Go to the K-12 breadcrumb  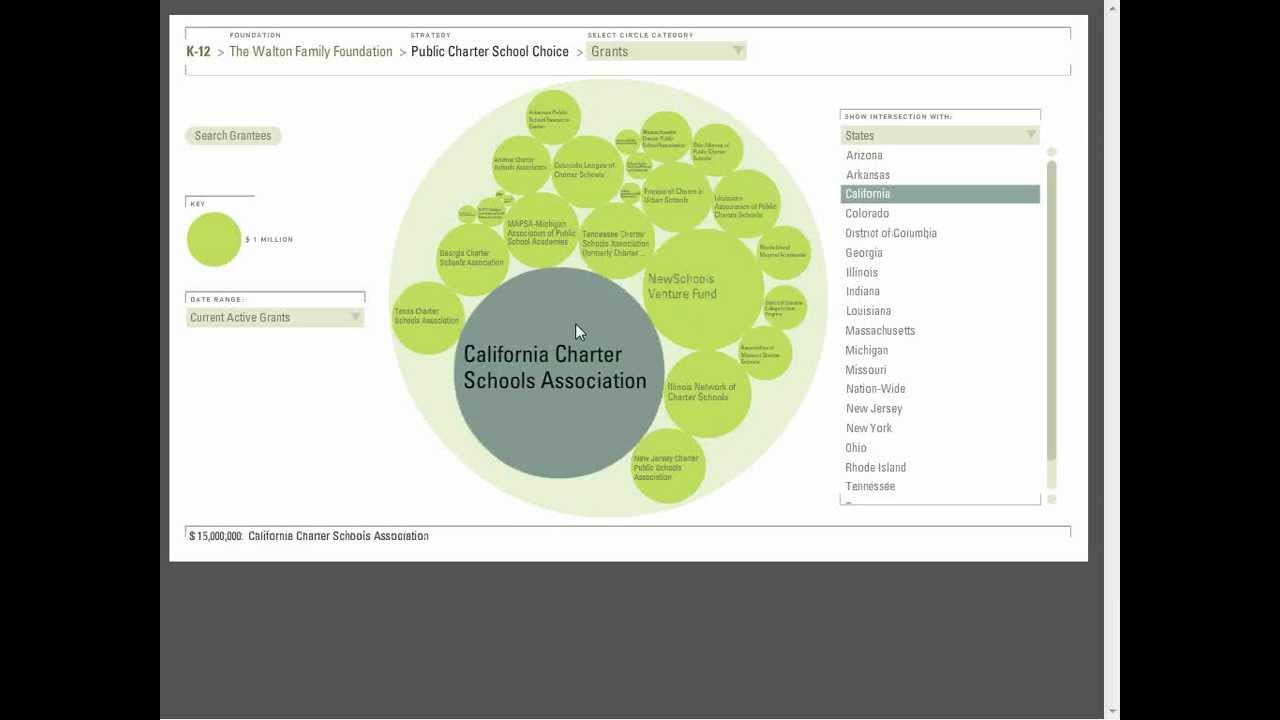pos(198,51)
